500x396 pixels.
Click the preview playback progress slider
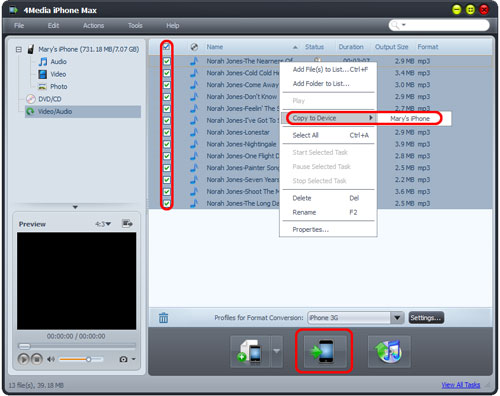click(x=76, y=346)
